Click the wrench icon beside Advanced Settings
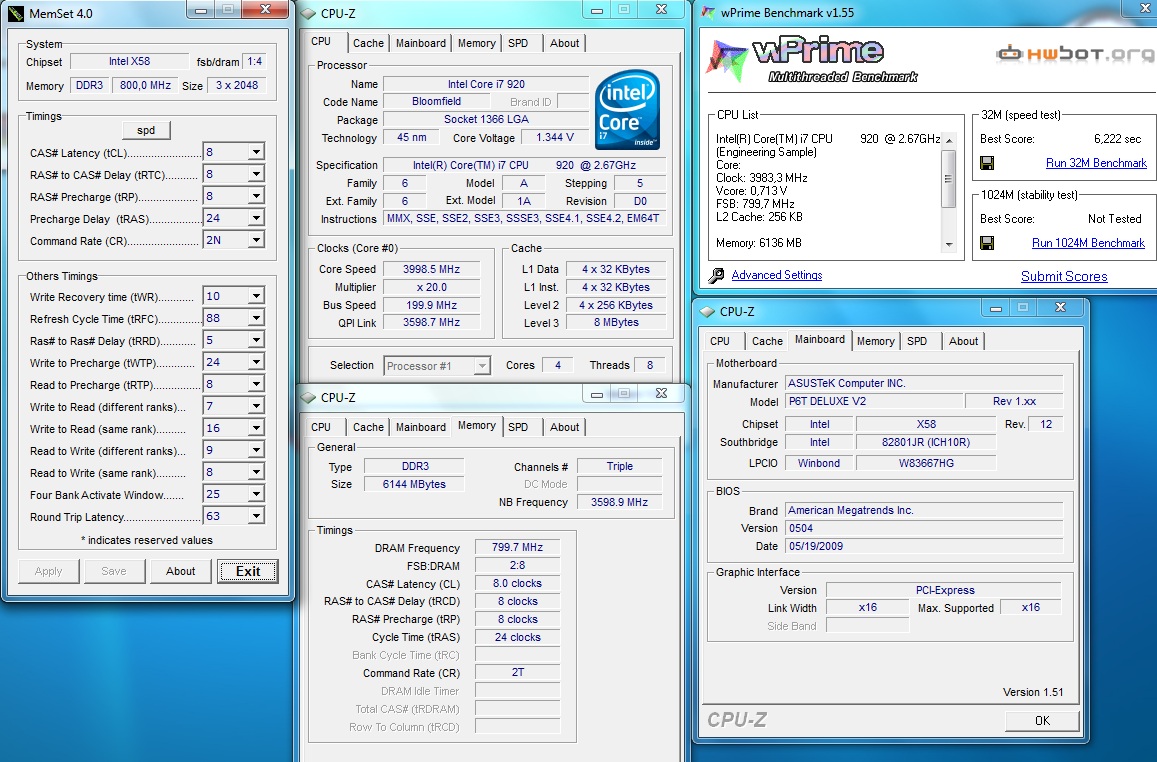This screenshot has height=762, width=1157. [x=716, y=275]
